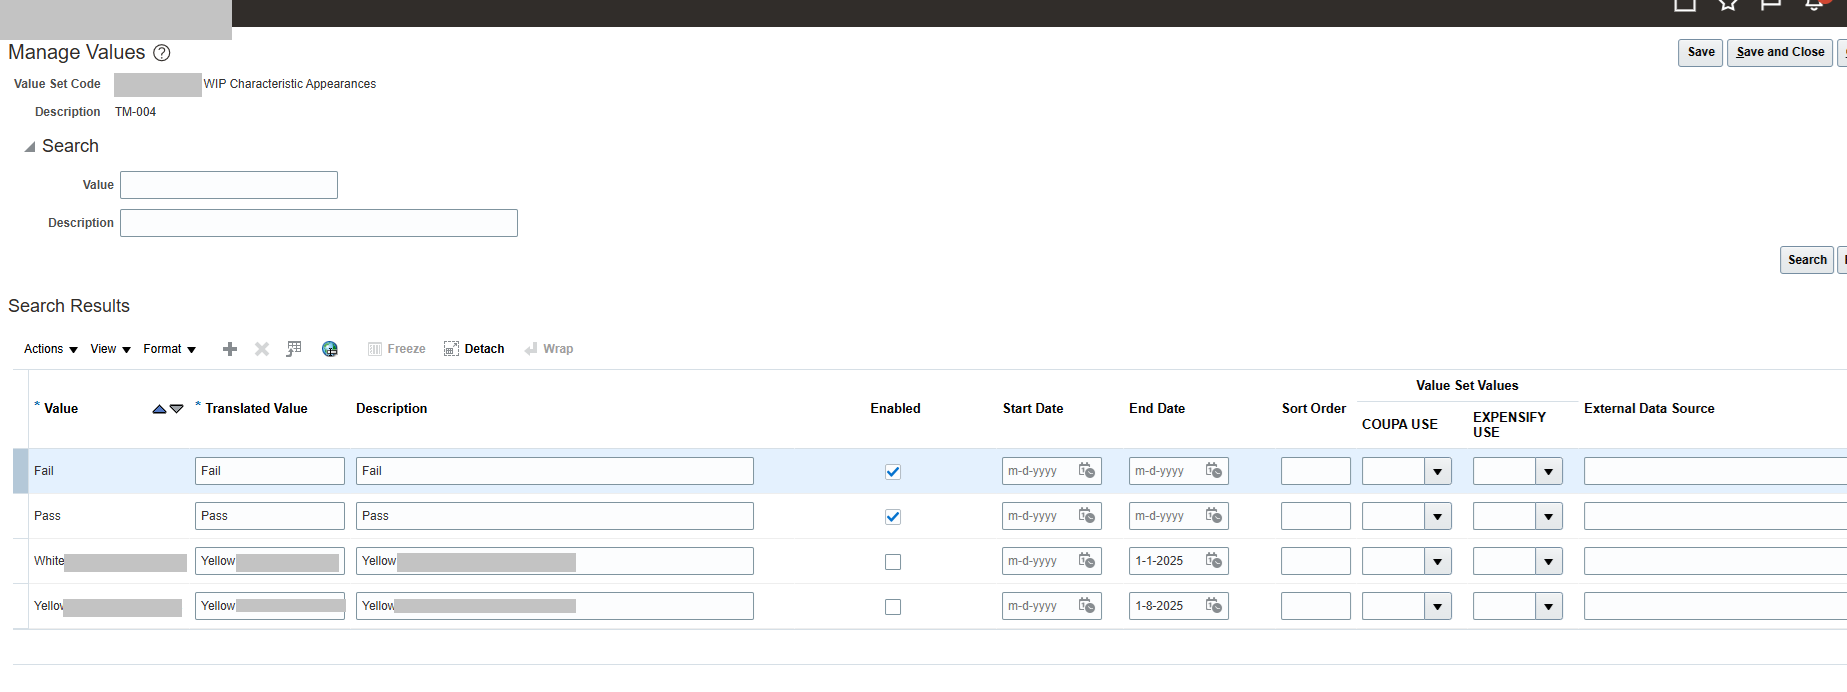Click the Translated Value column header
The width and height of the screenshot is (1847, 692).
tap(256, 409)
